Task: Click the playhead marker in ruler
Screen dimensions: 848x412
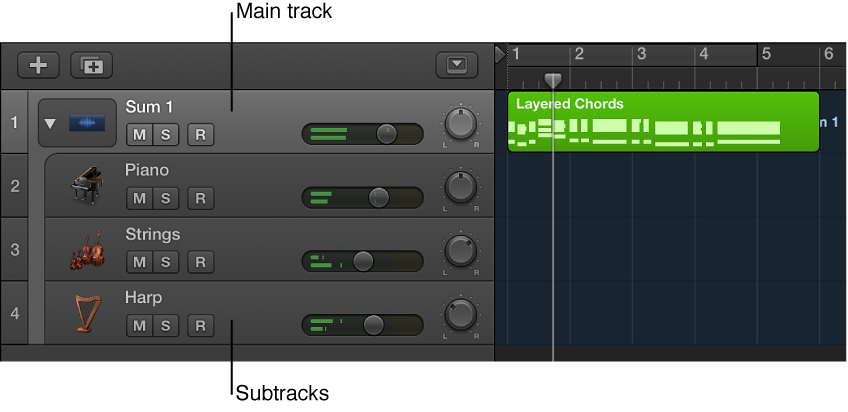Action: pyautogui.click(x=553, y=81)
